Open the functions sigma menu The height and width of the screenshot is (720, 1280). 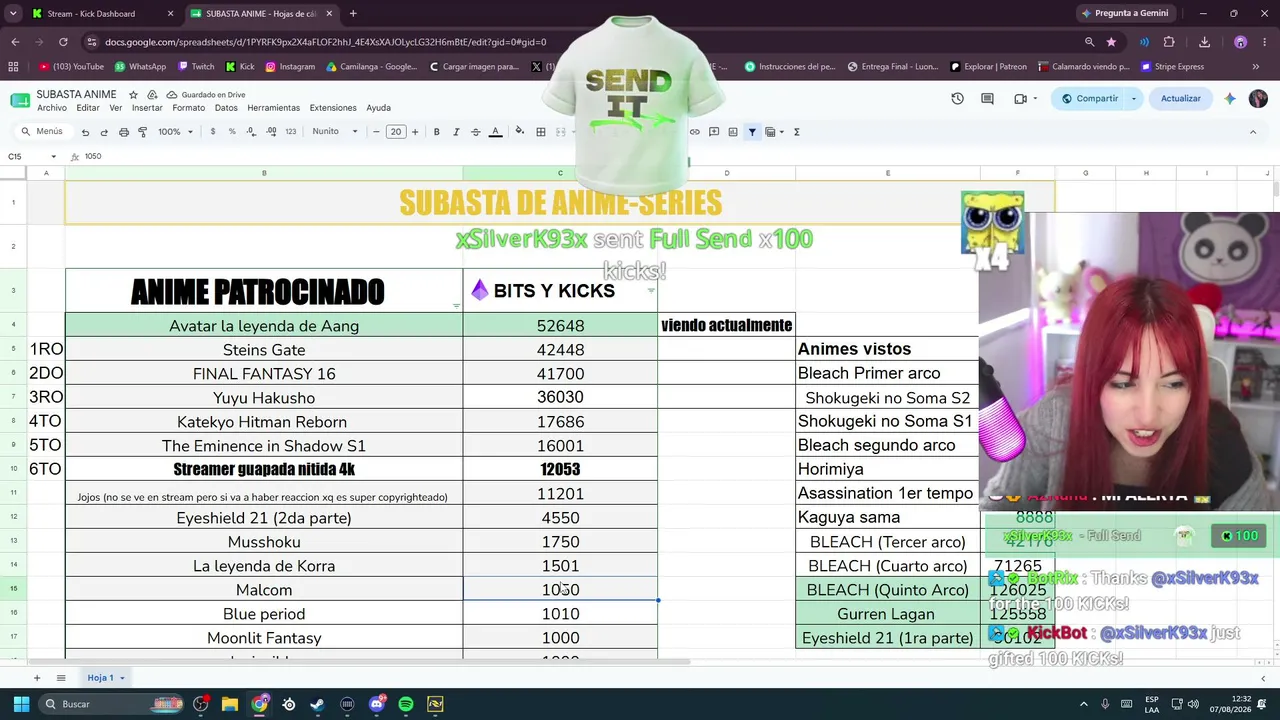click(x=796, y=132)
